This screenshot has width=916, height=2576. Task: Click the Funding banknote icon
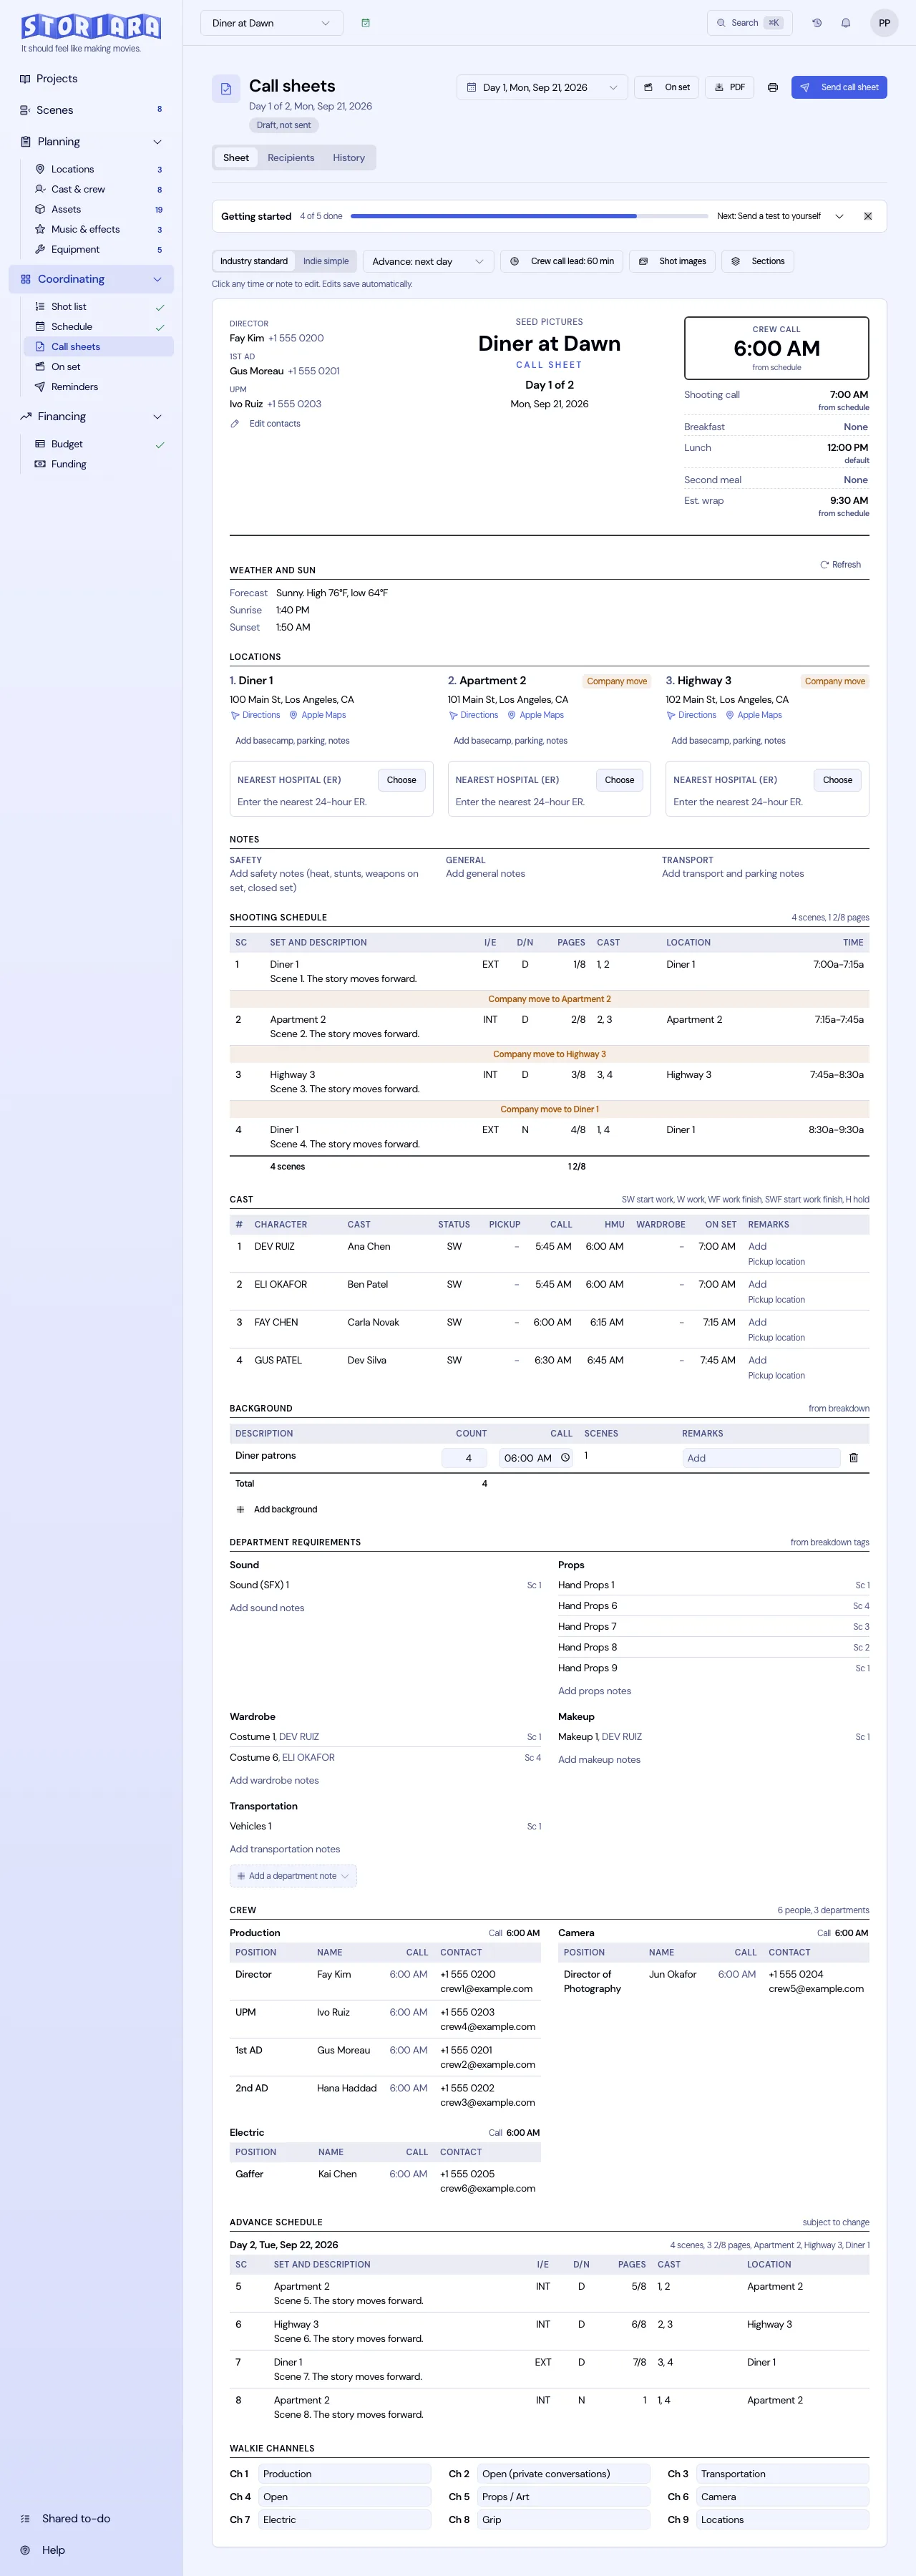[40, 464]
